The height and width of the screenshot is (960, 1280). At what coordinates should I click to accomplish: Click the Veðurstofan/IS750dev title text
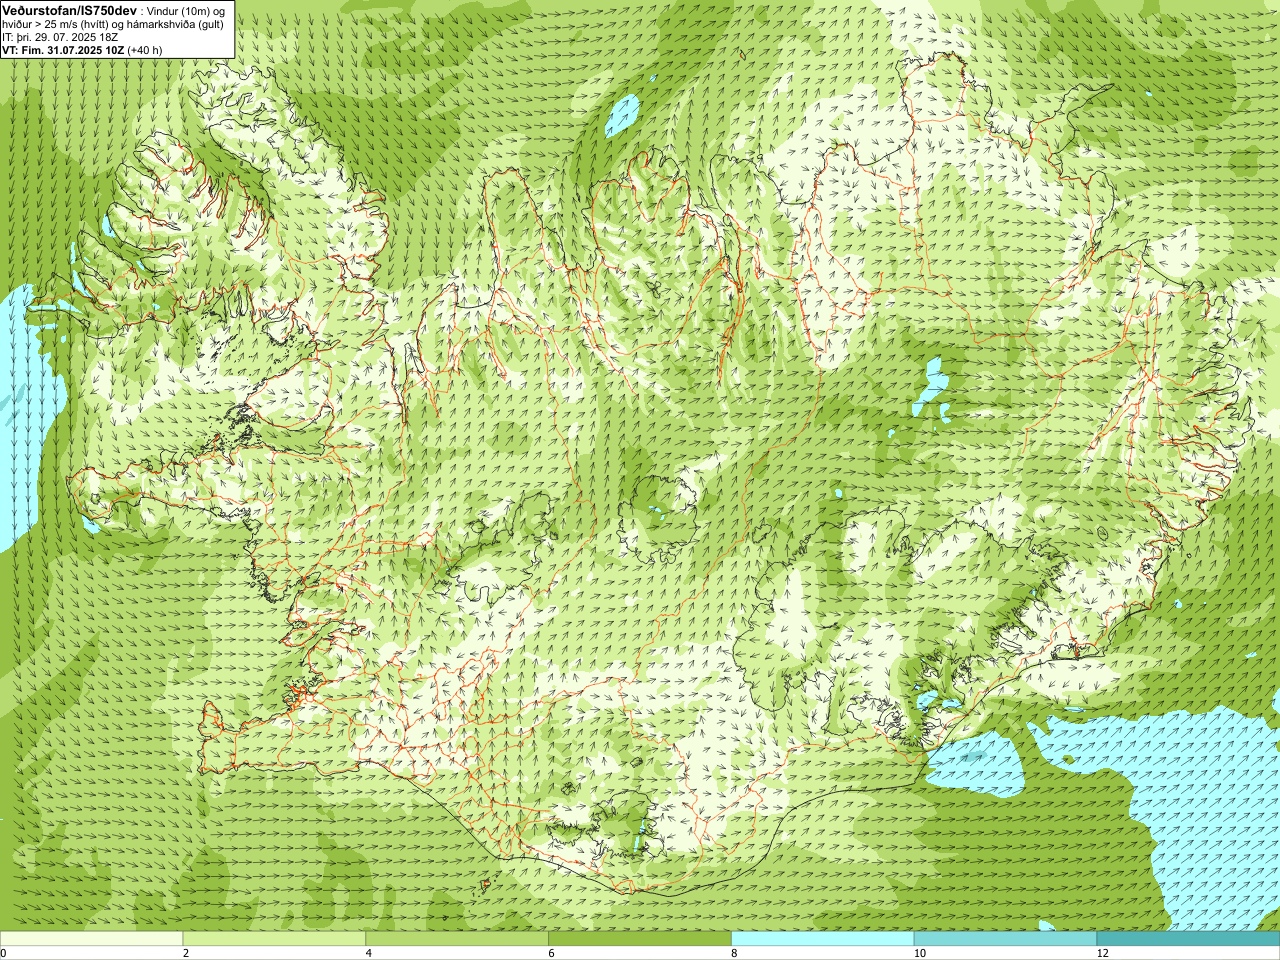click(x=69, y=10)
